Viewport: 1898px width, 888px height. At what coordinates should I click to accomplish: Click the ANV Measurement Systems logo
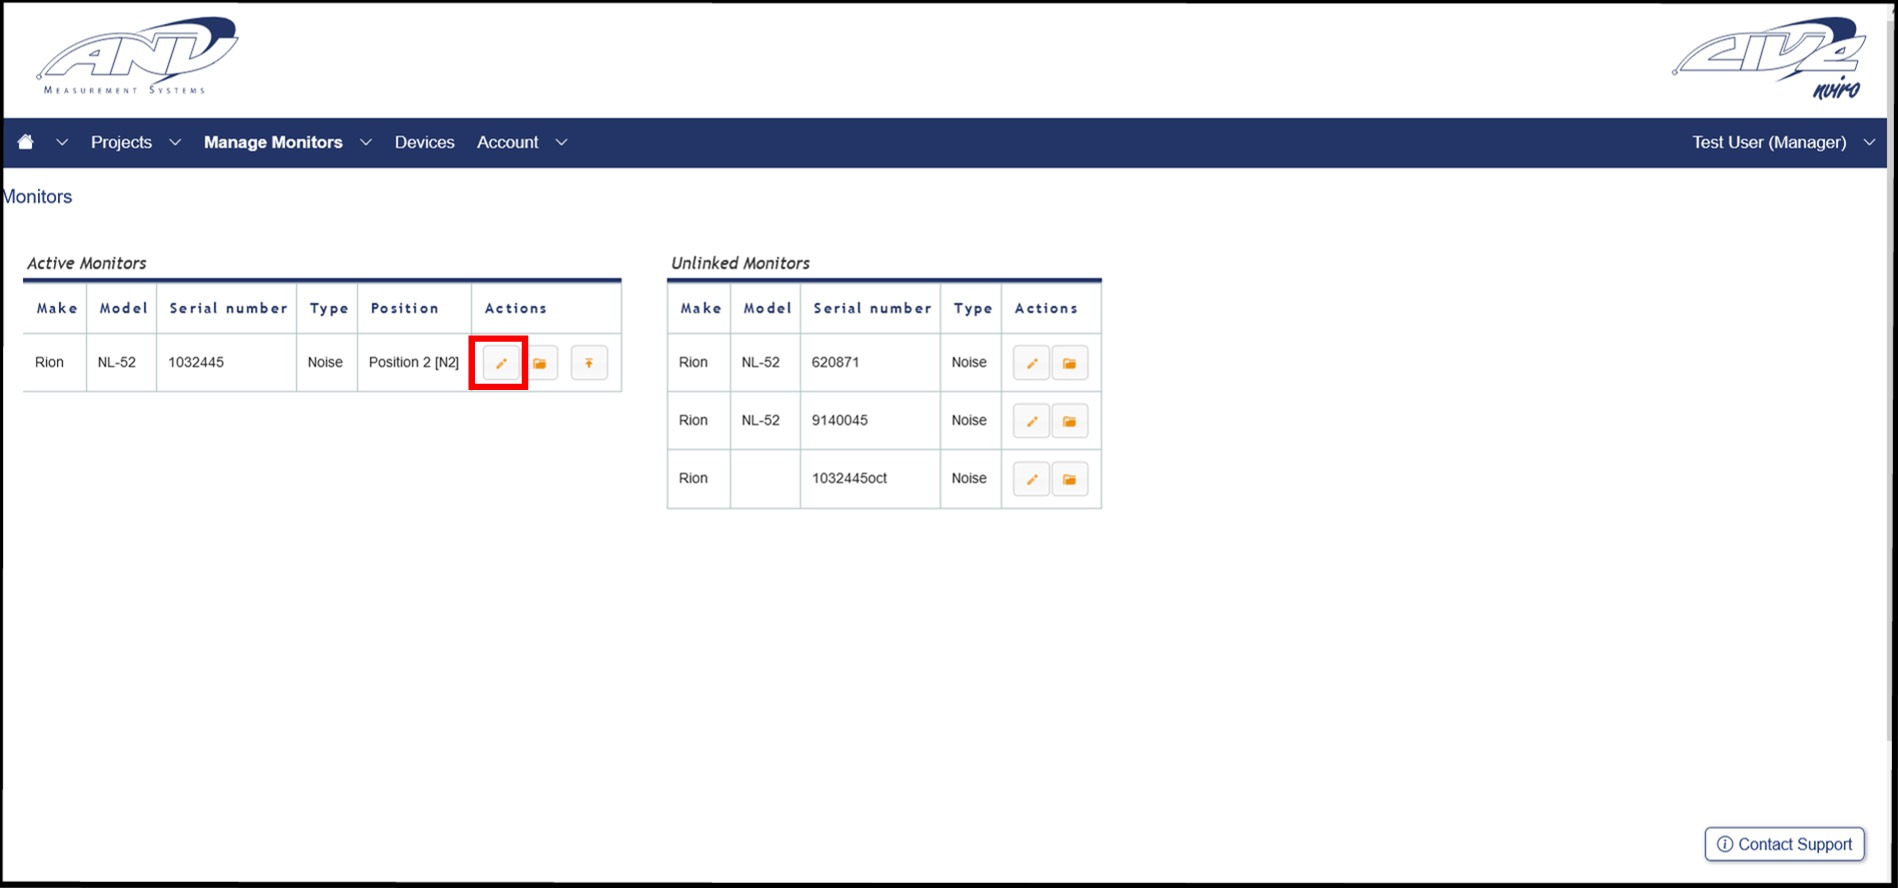137,56
